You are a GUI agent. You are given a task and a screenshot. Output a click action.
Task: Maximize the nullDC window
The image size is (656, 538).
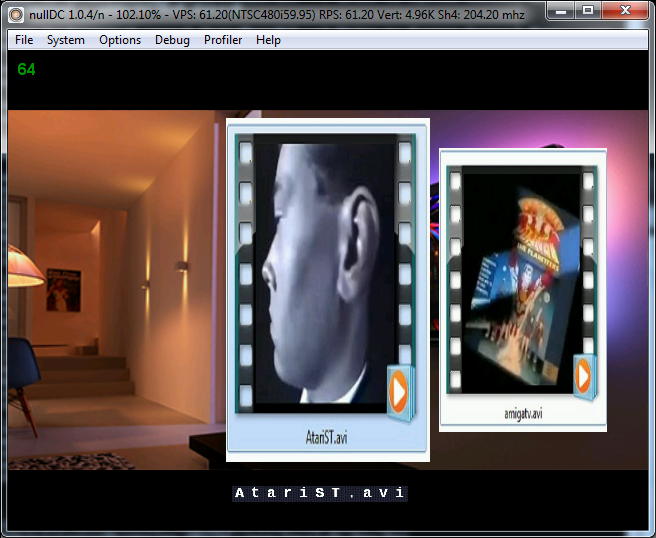tap(588, 10)
